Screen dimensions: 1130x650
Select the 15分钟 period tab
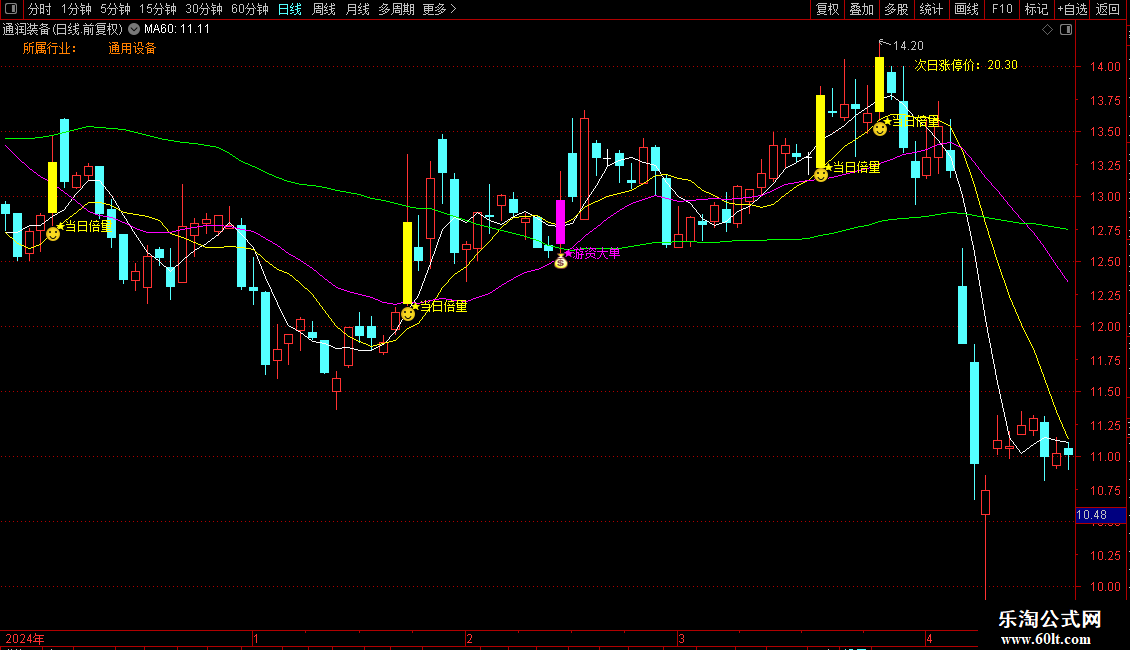point(158,9)
